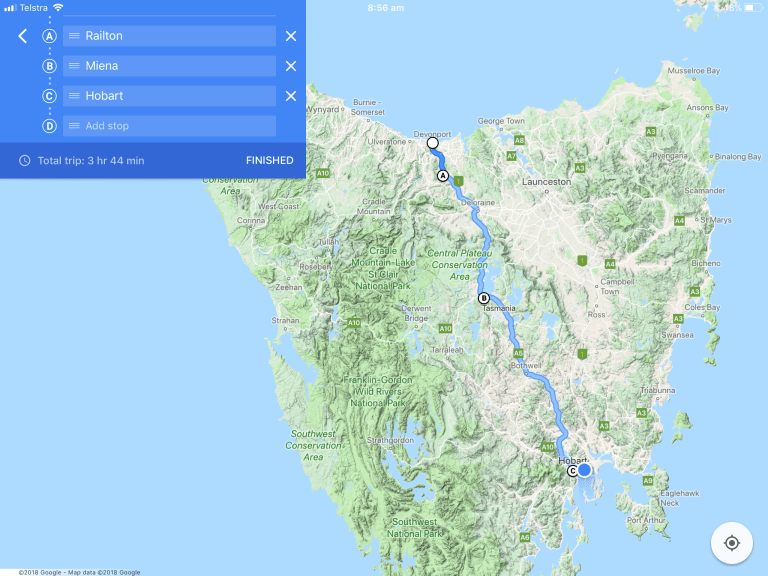Tap the Add stop field
The image size is (768, 576).
coord(169,126)
